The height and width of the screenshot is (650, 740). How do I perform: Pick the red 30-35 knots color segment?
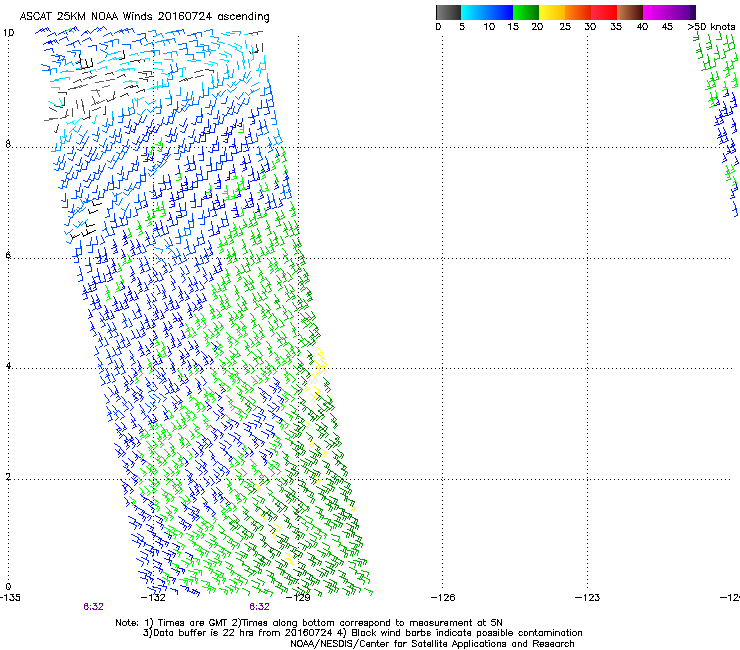point(604,12)
